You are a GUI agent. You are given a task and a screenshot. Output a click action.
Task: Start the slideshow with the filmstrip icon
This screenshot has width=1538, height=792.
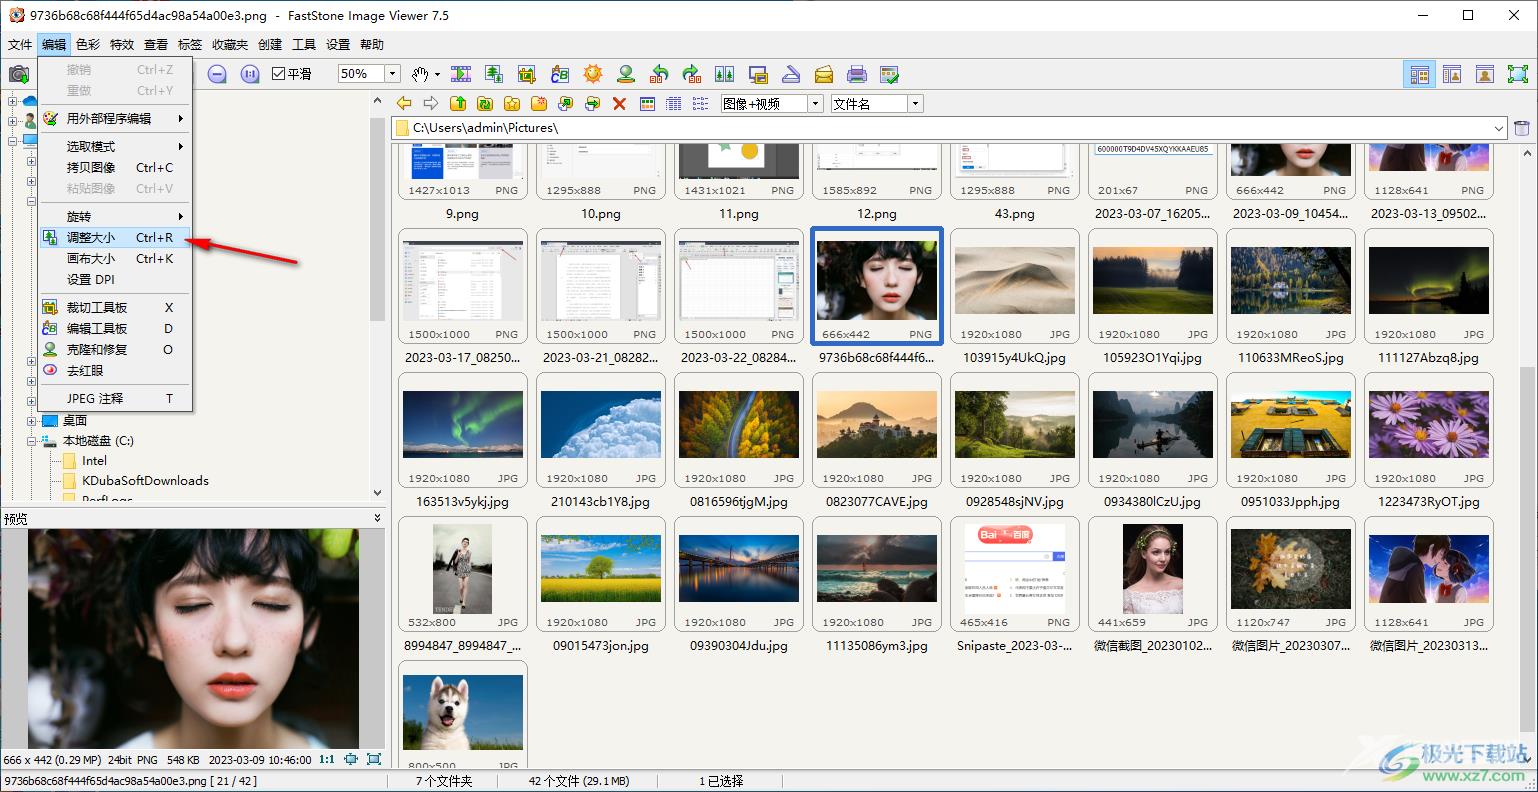pos(461,74)
